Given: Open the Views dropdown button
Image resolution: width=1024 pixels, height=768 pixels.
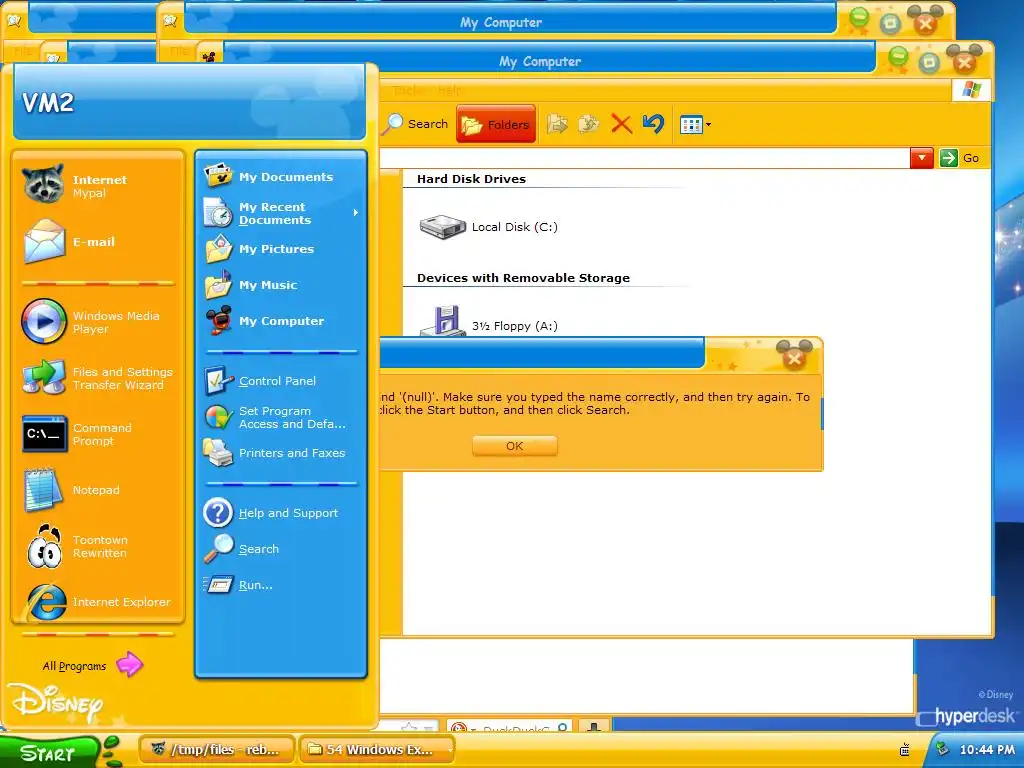Looking at the screenshot, I should [x=695, y=124].
